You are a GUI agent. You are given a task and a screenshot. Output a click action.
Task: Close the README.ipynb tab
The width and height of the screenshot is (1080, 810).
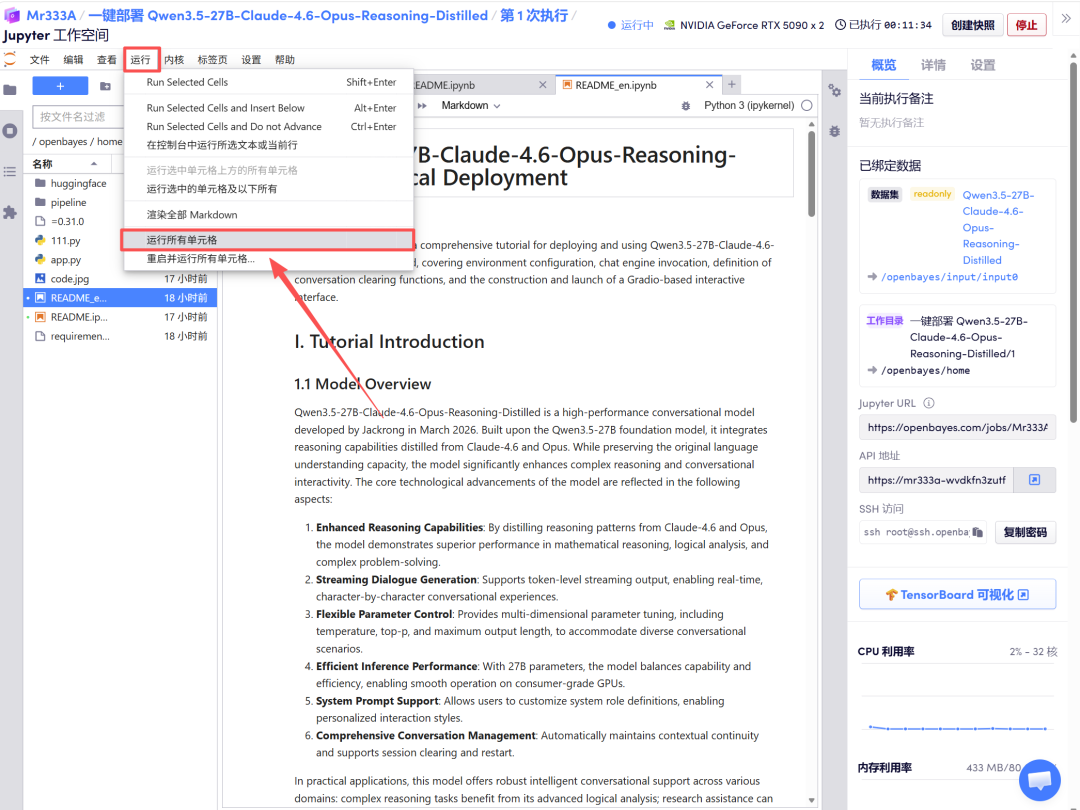(543, 85)
